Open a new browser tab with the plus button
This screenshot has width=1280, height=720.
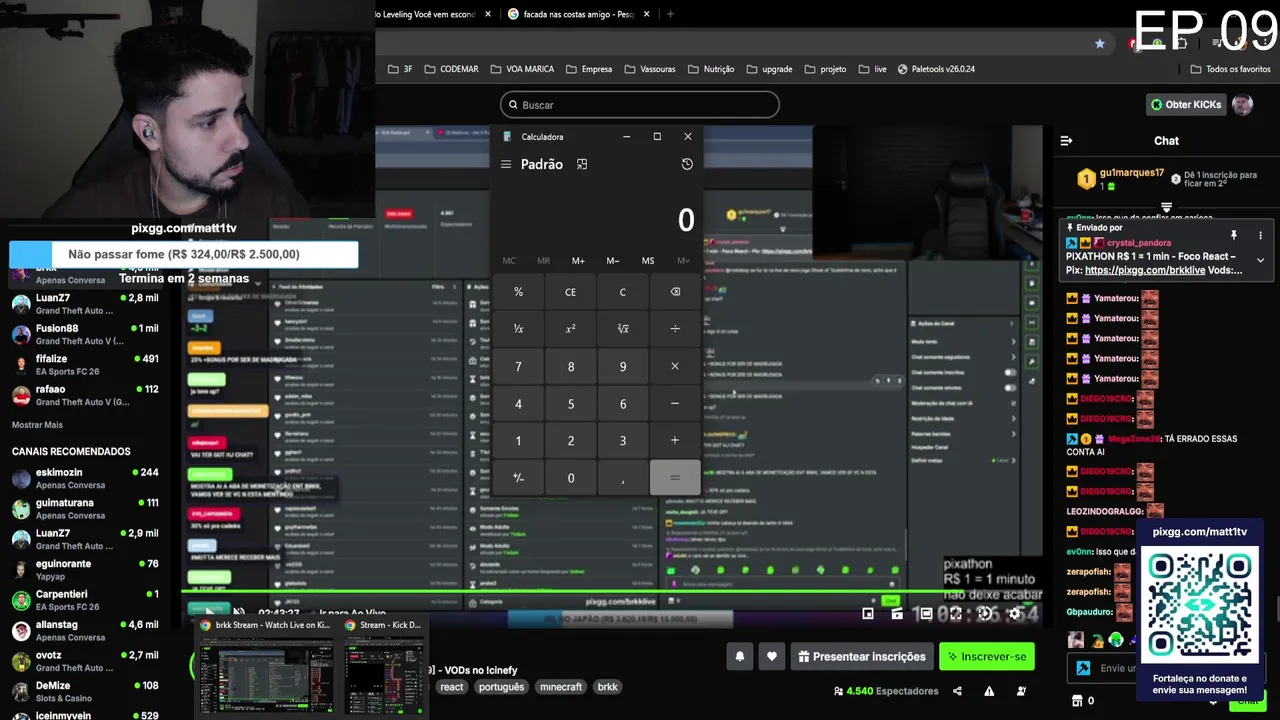670,14
